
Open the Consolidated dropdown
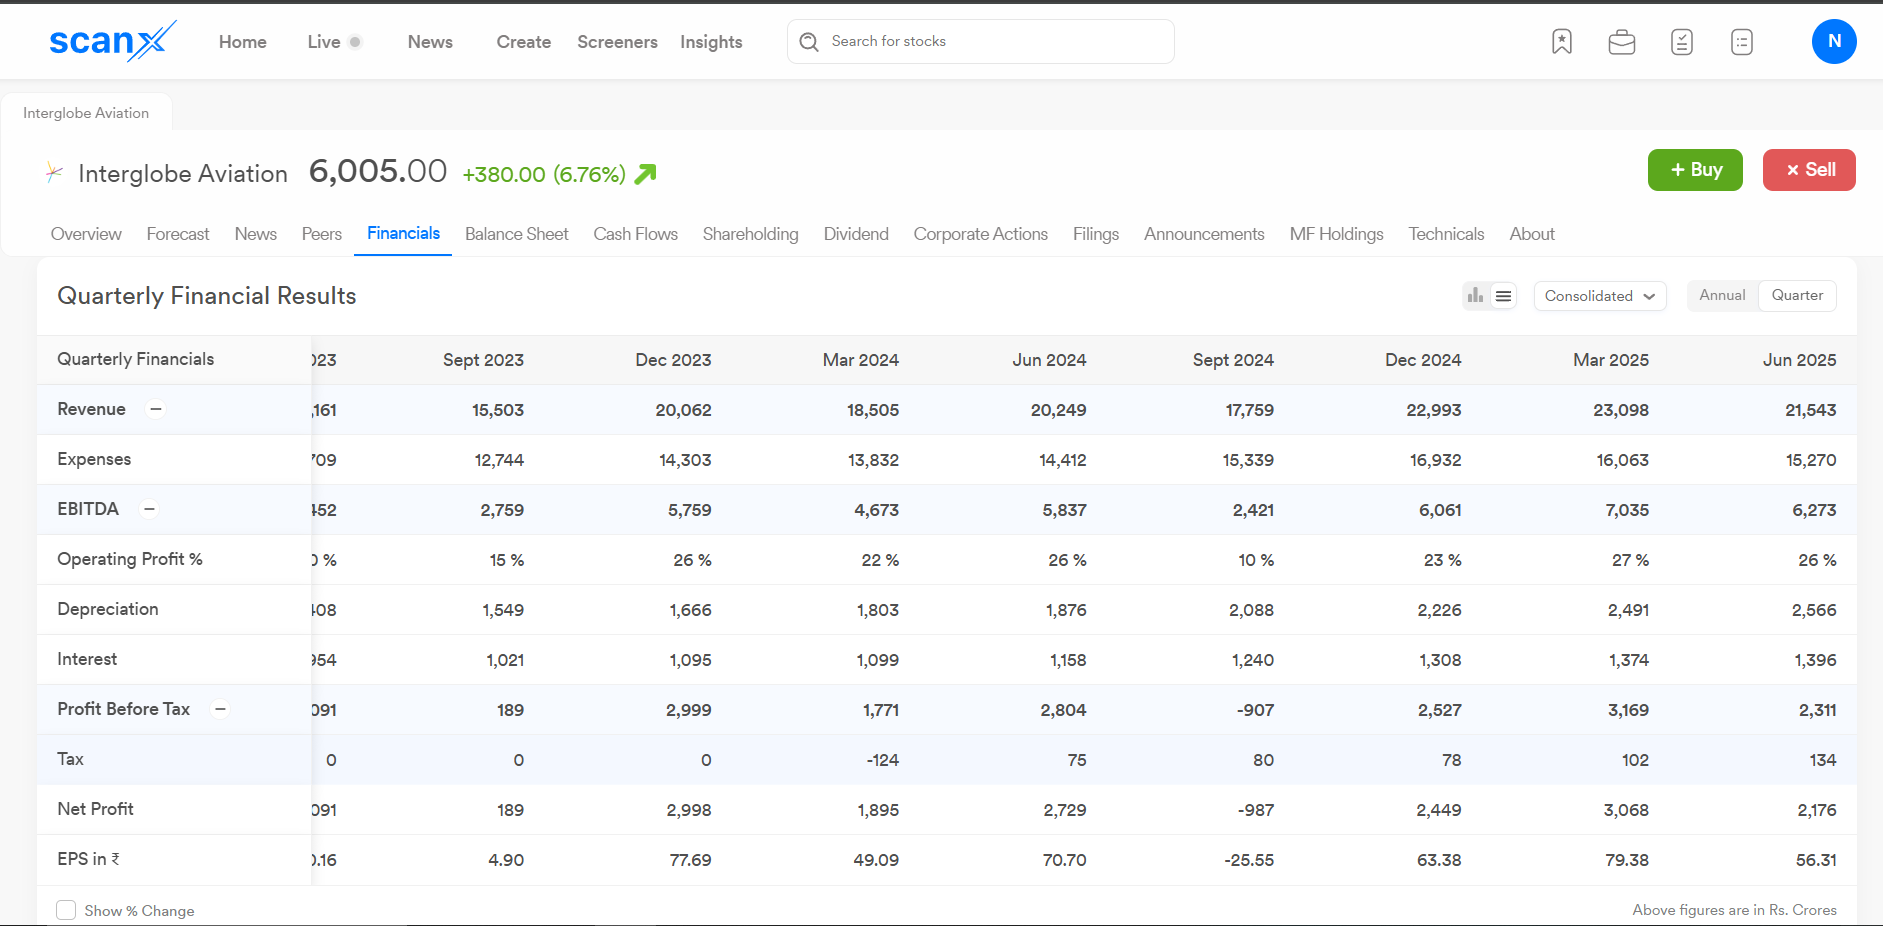[1599, 296]
